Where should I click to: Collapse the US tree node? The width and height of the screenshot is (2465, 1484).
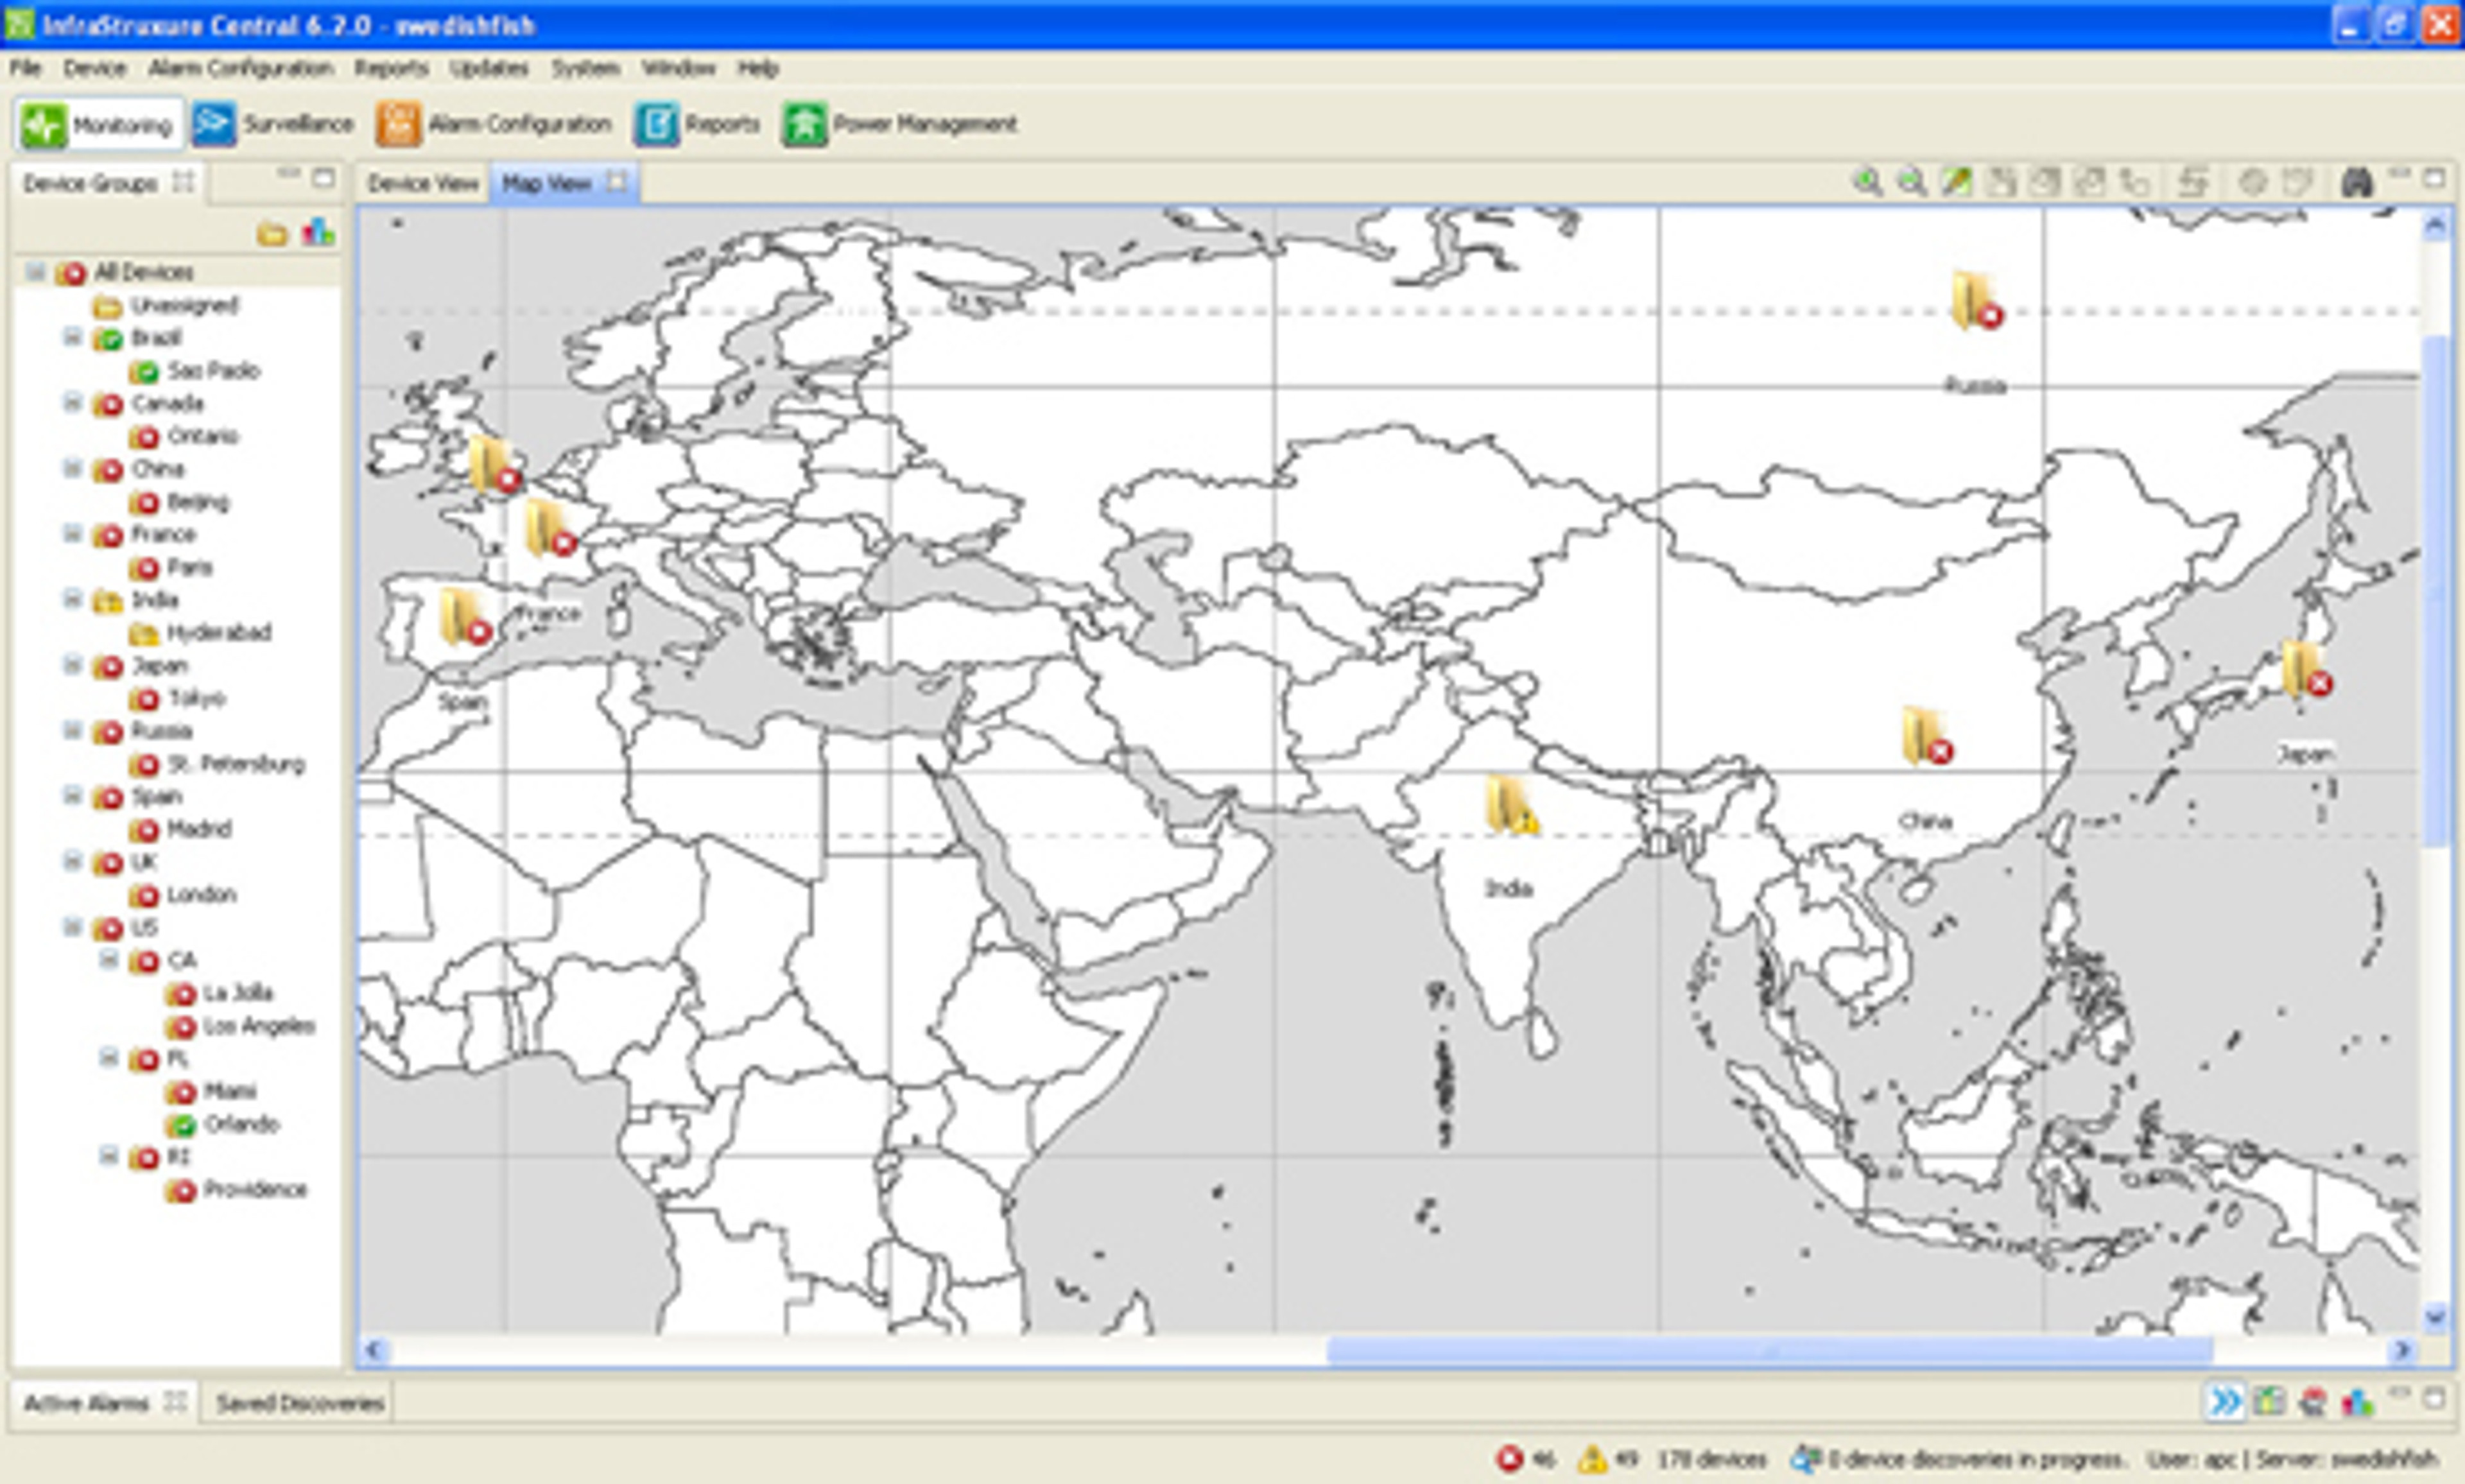pos(72,927)
